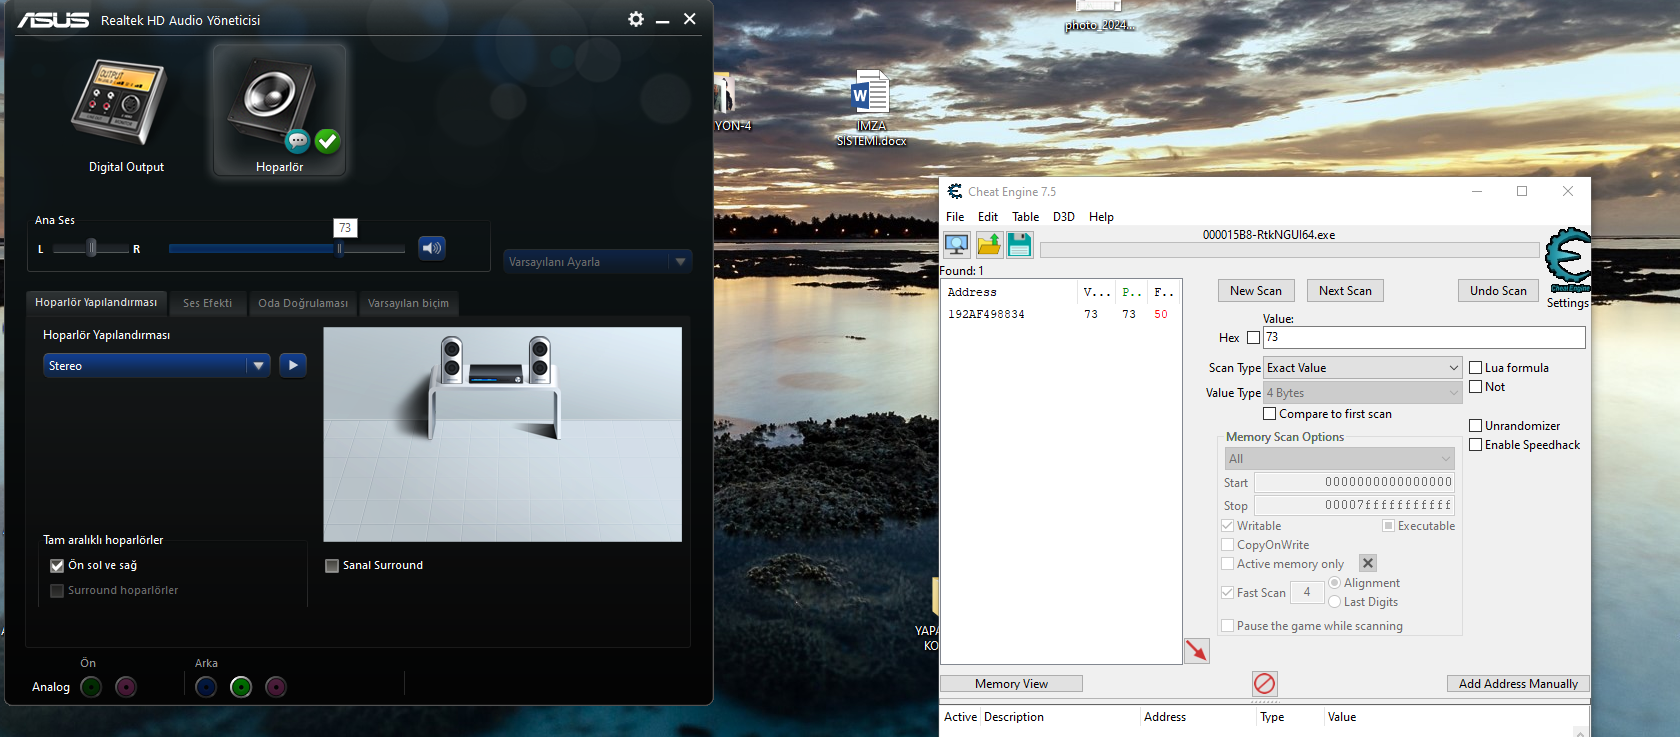Screen dimensions: 1680x737
Task: Click the green rear analog jack
Action: tap(241, 687)
